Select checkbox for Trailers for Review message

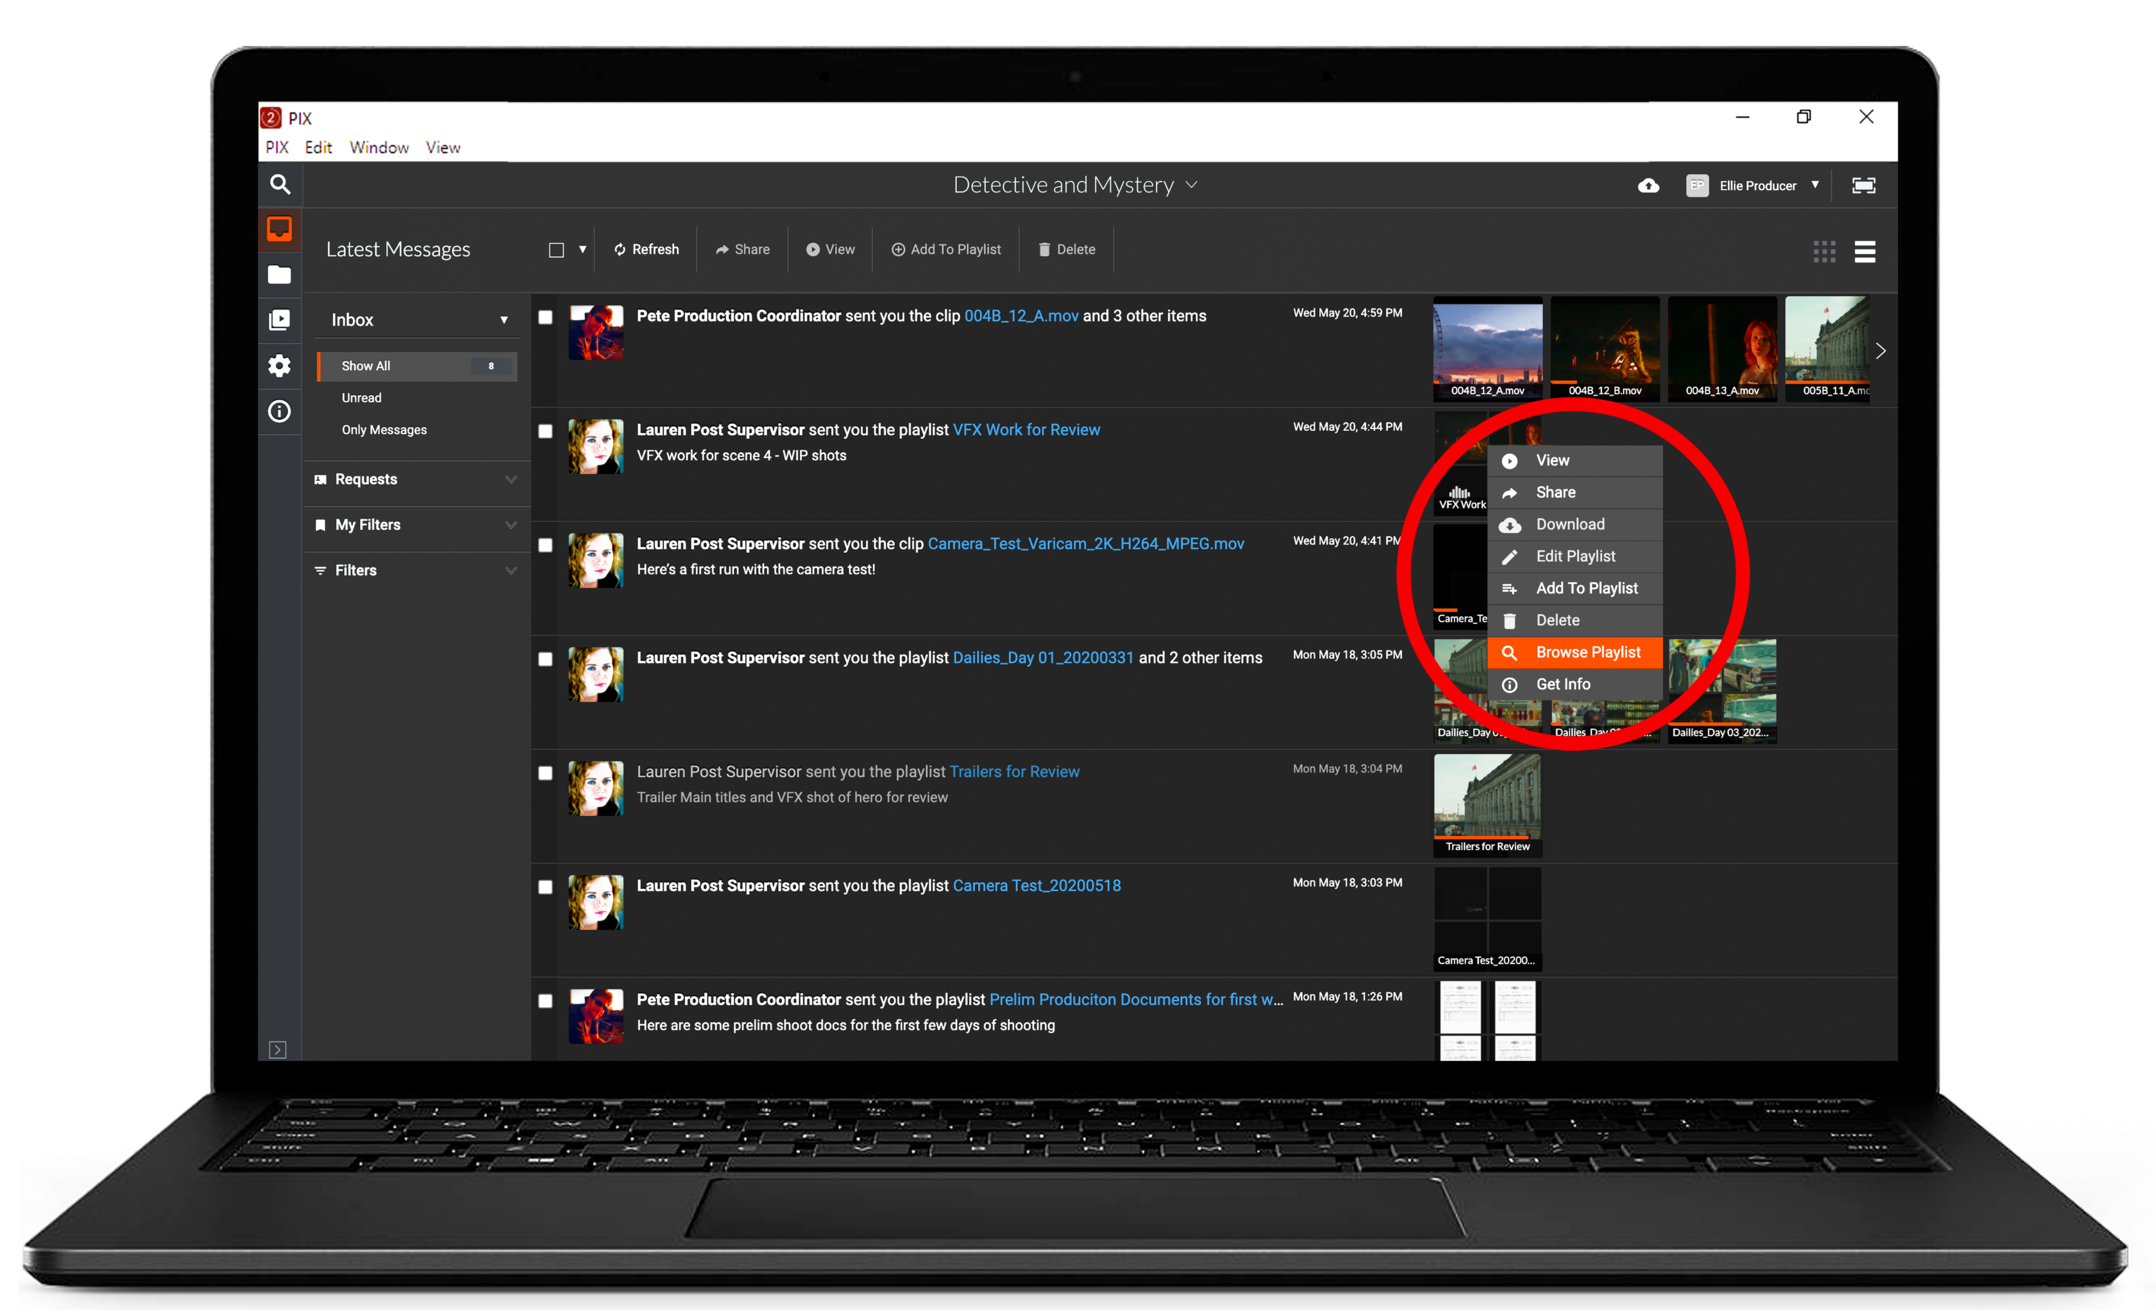coord(545,773)
